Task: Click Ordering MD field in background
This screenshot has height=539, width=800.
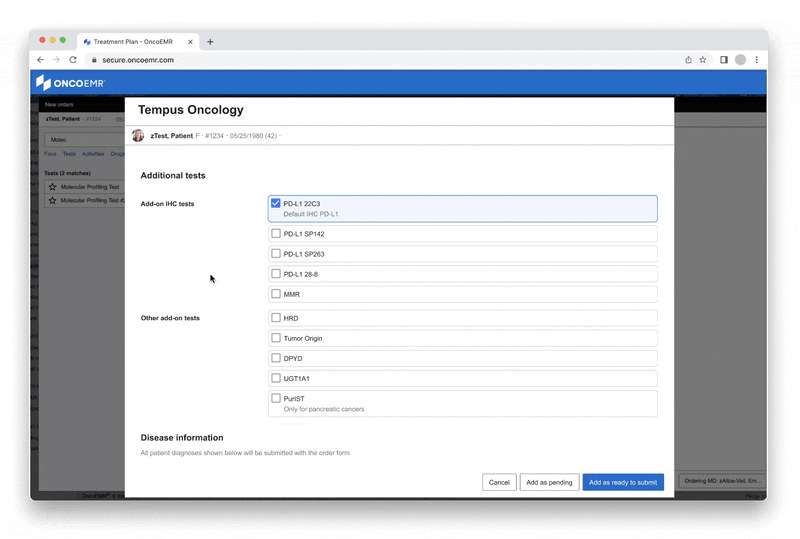Action: click(722, 481)
